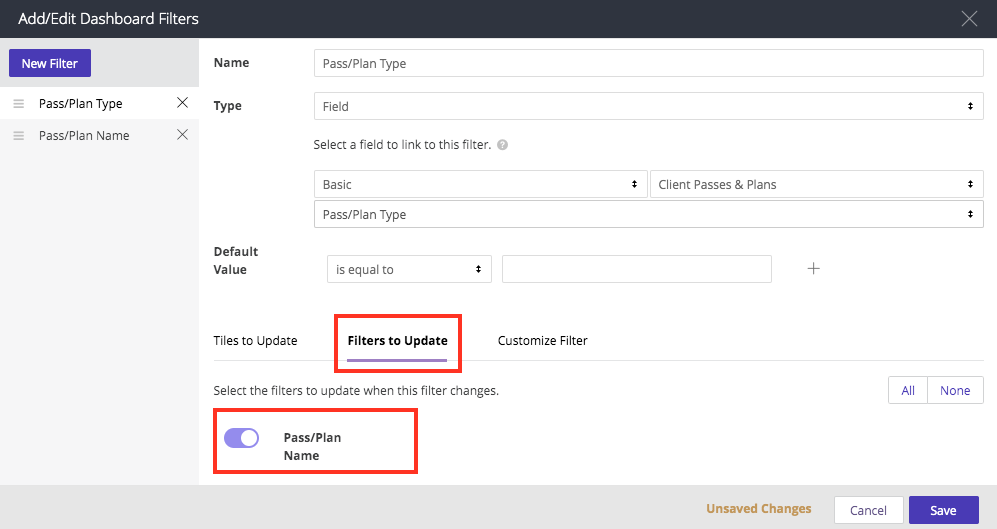The width and height of the screenshot is (997, 529).
Task: Click the New Filter button
Action: pos(50,63)
